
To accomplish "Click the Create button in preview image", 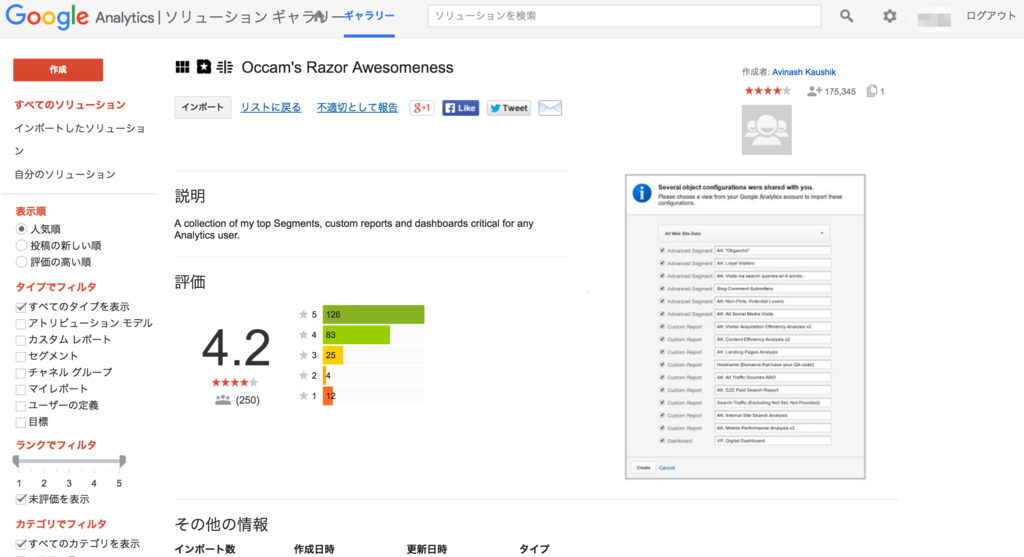I will click(x=643, y=468).
